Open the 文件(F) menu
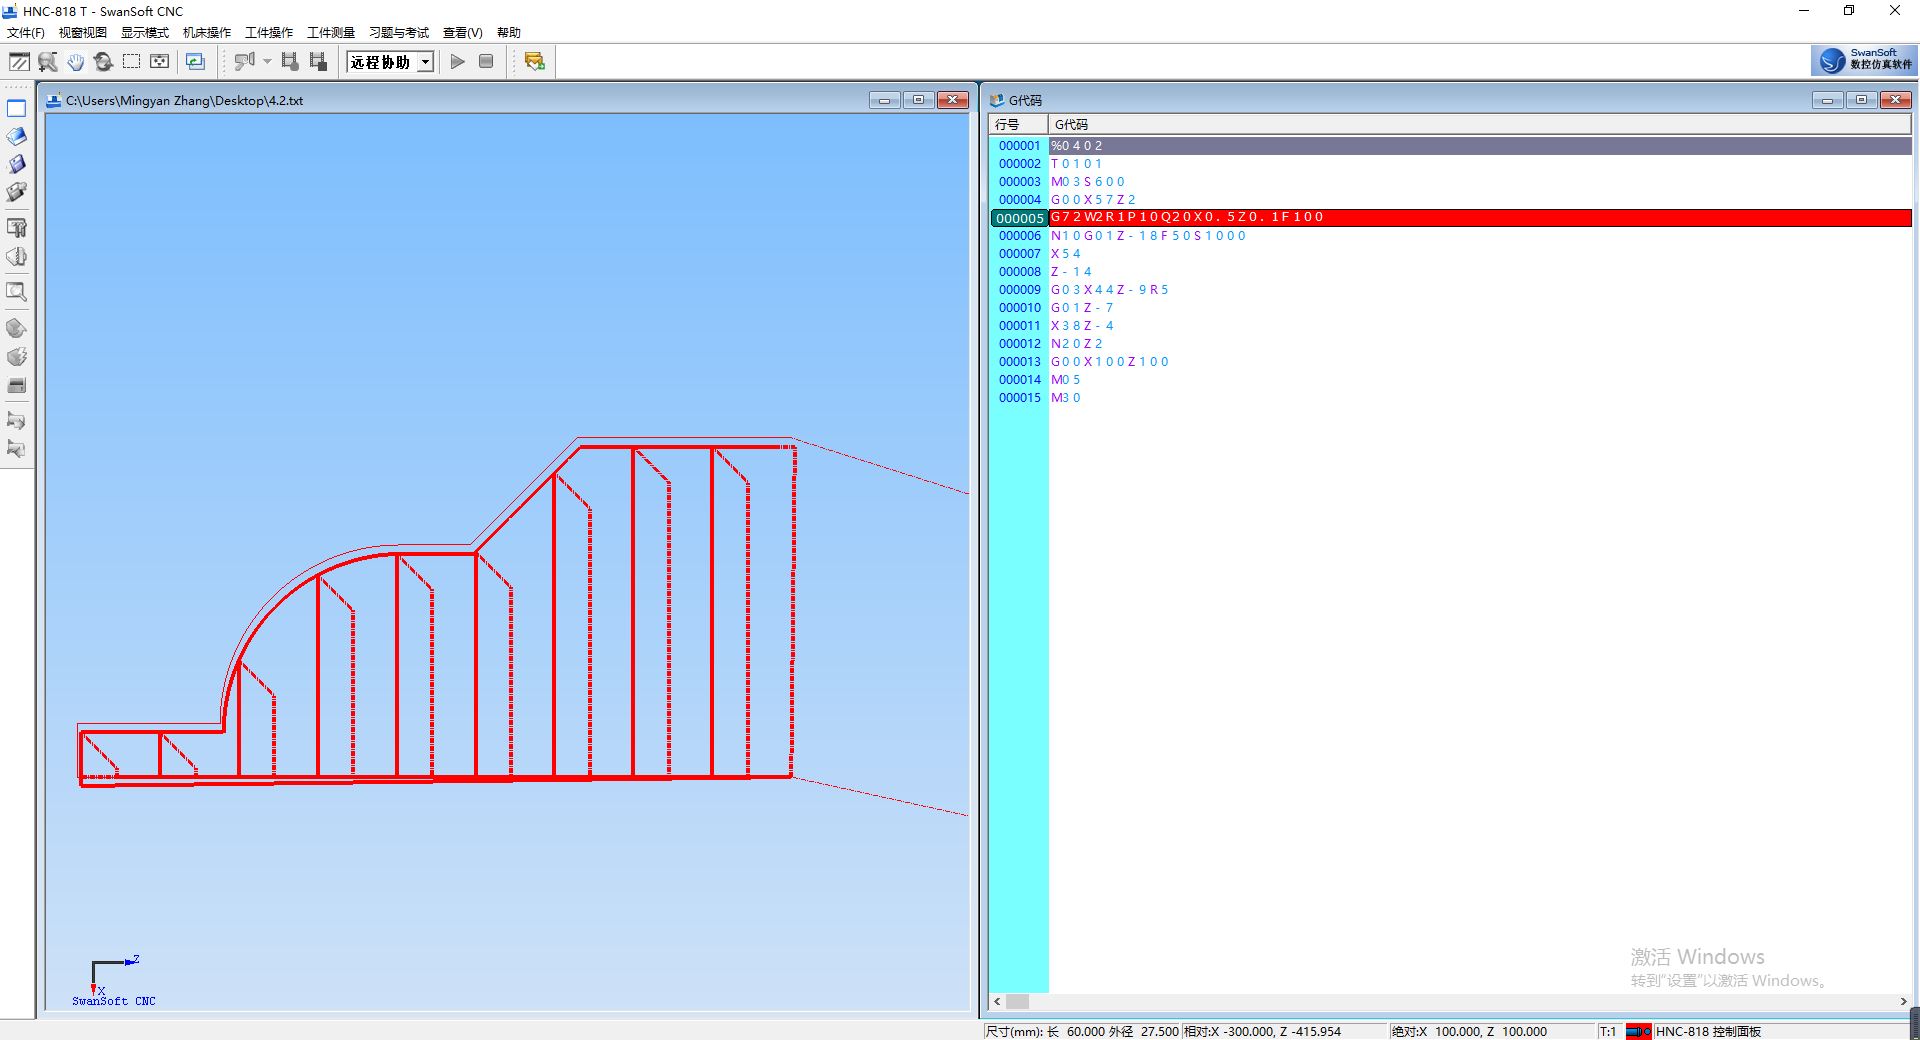This screenshot has width=1920, height=1040. (x=26, y=33)
